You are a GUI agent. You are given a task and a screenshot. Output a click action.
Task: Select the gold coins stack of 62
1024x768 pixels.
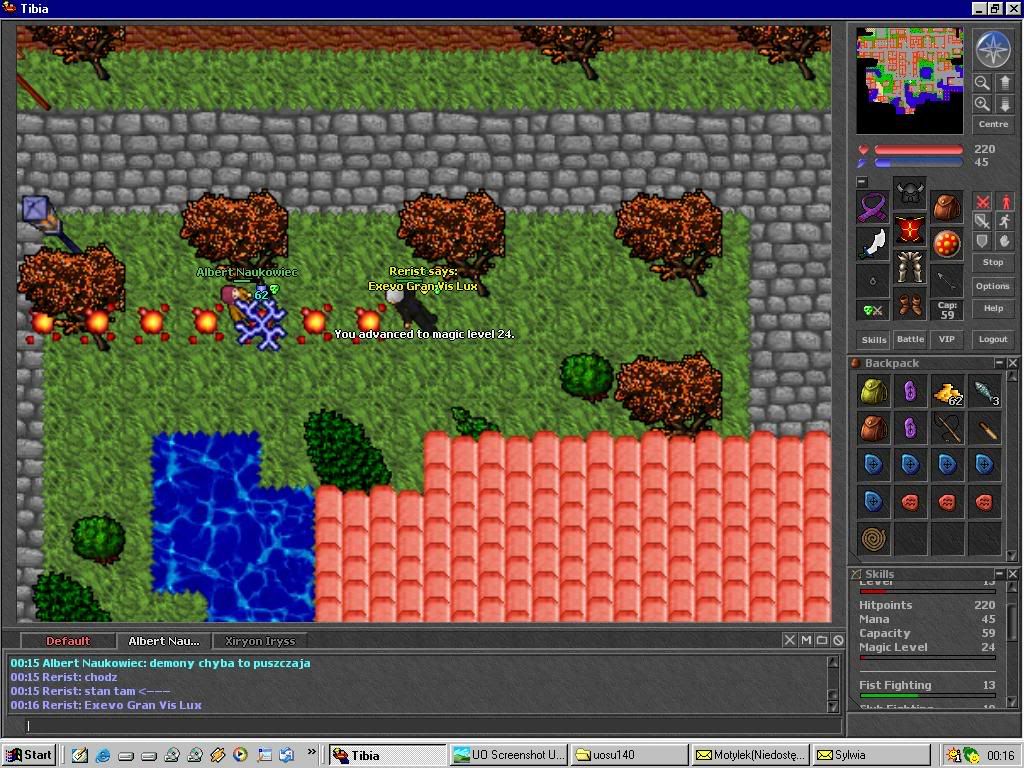tap(947, 391)
